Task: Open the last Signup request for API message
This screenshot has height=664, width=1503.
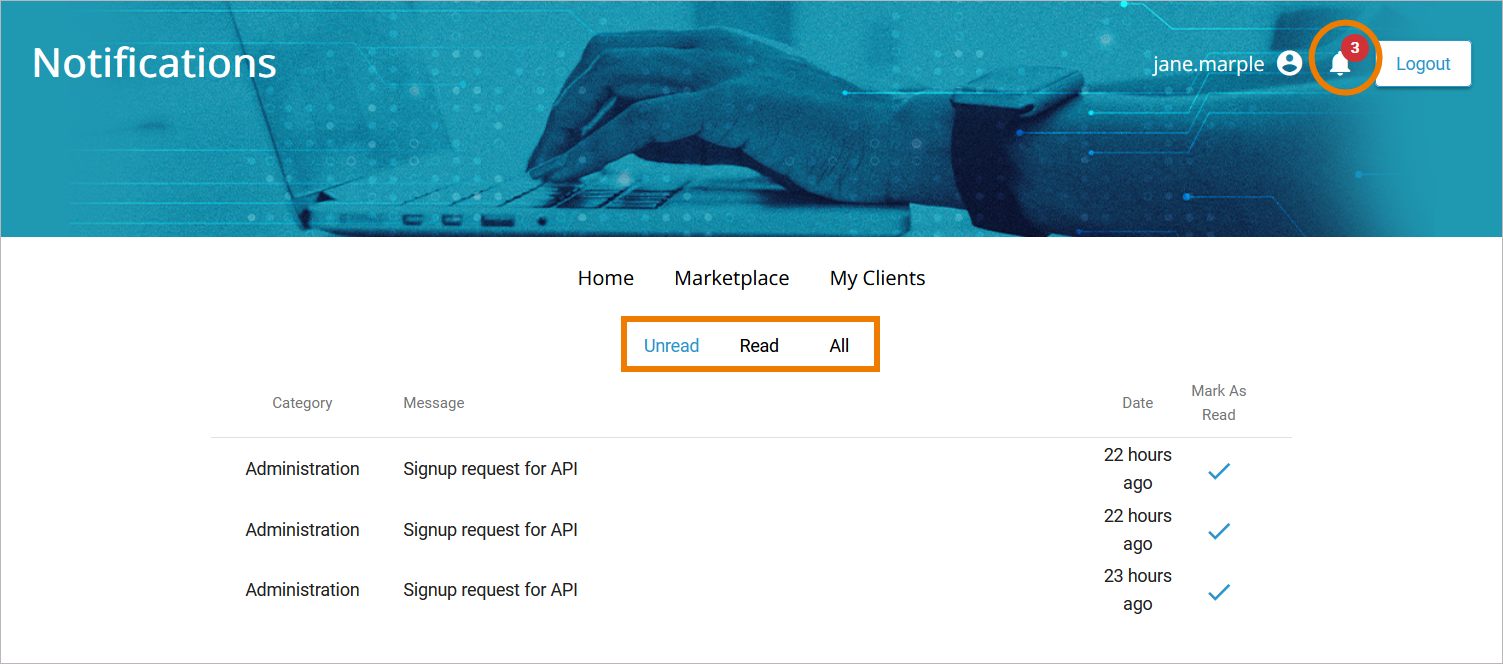Action: [x=490, y=590]
